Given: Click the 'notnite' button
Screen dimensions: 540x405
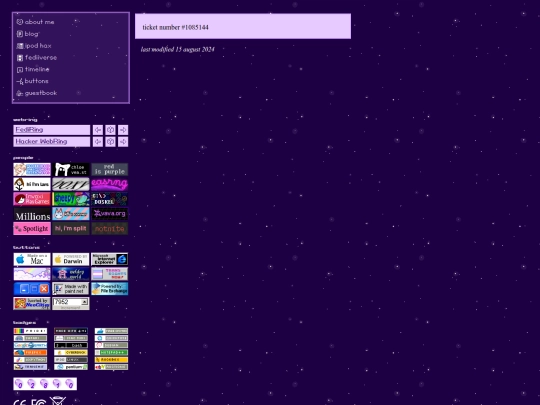Looking at the screenshot, I should (110, 229).
